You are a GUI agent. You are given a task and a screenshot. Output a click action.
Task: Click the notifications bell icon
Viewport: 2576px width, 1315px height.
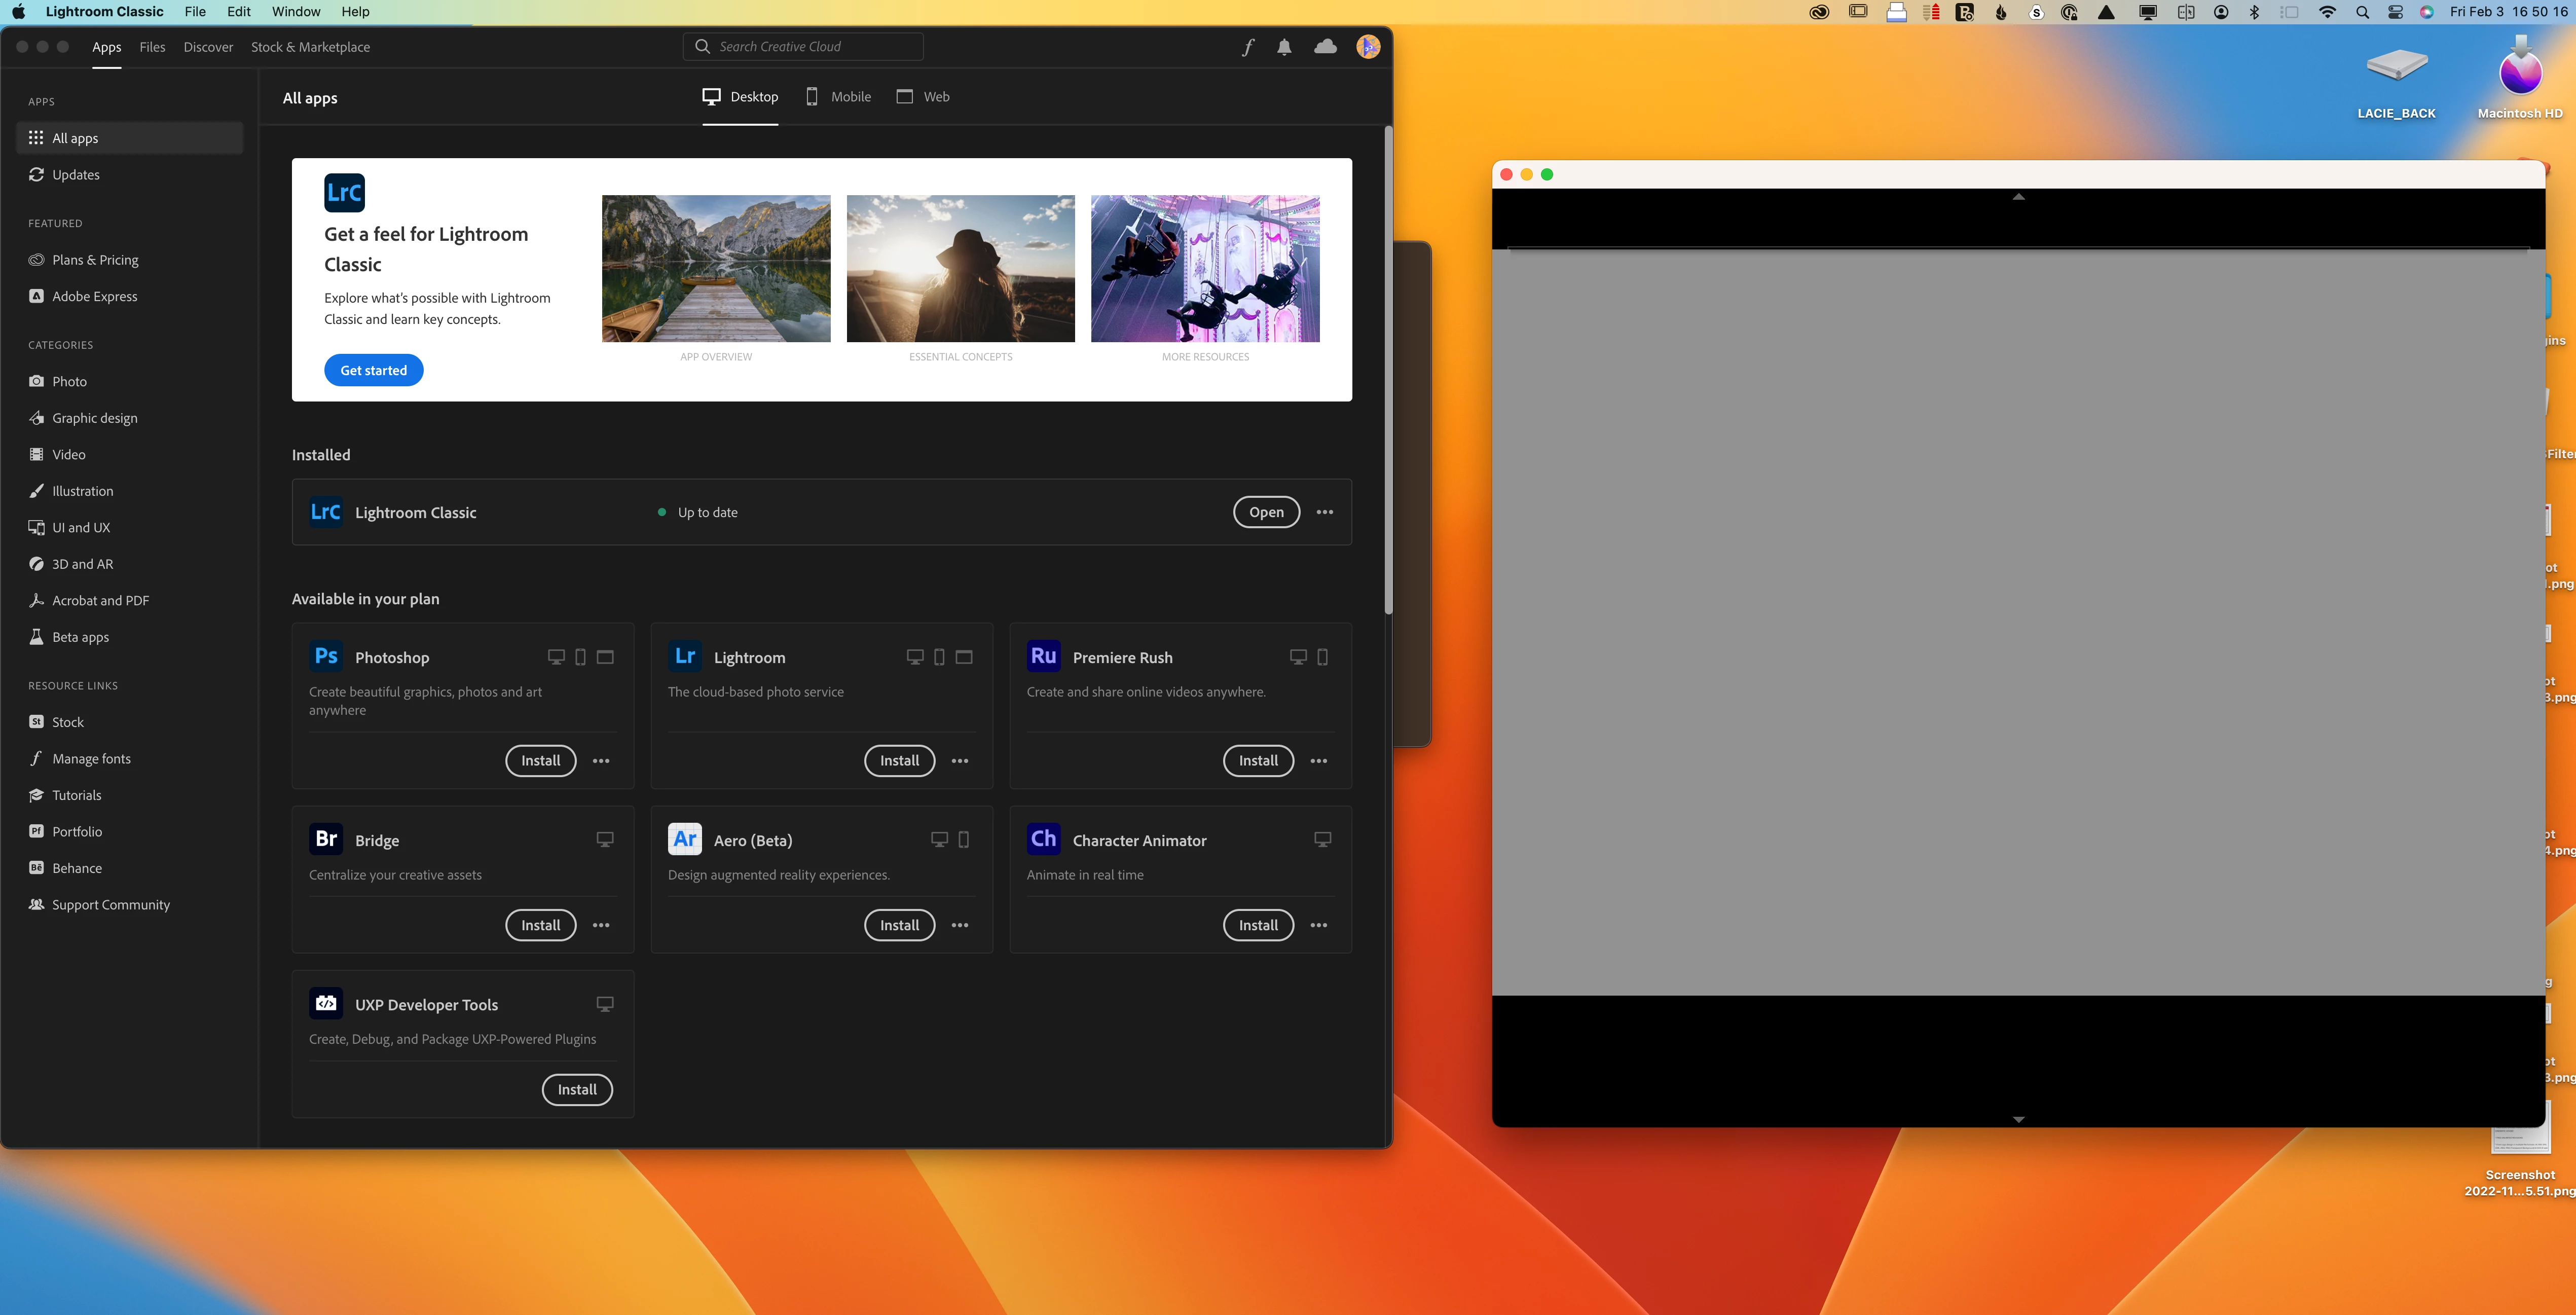pyautogui.click(x=1284, y=47)
